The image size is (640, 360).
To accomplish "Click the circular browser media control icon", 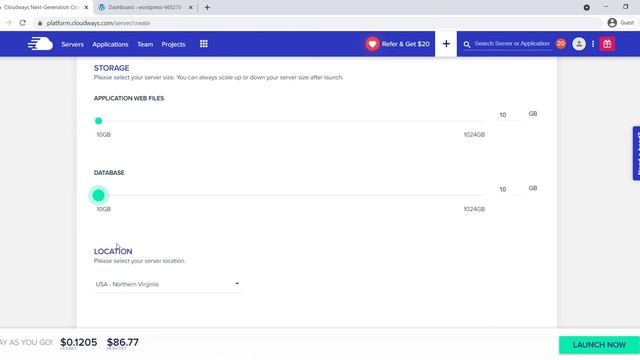I will coord(587,7).
